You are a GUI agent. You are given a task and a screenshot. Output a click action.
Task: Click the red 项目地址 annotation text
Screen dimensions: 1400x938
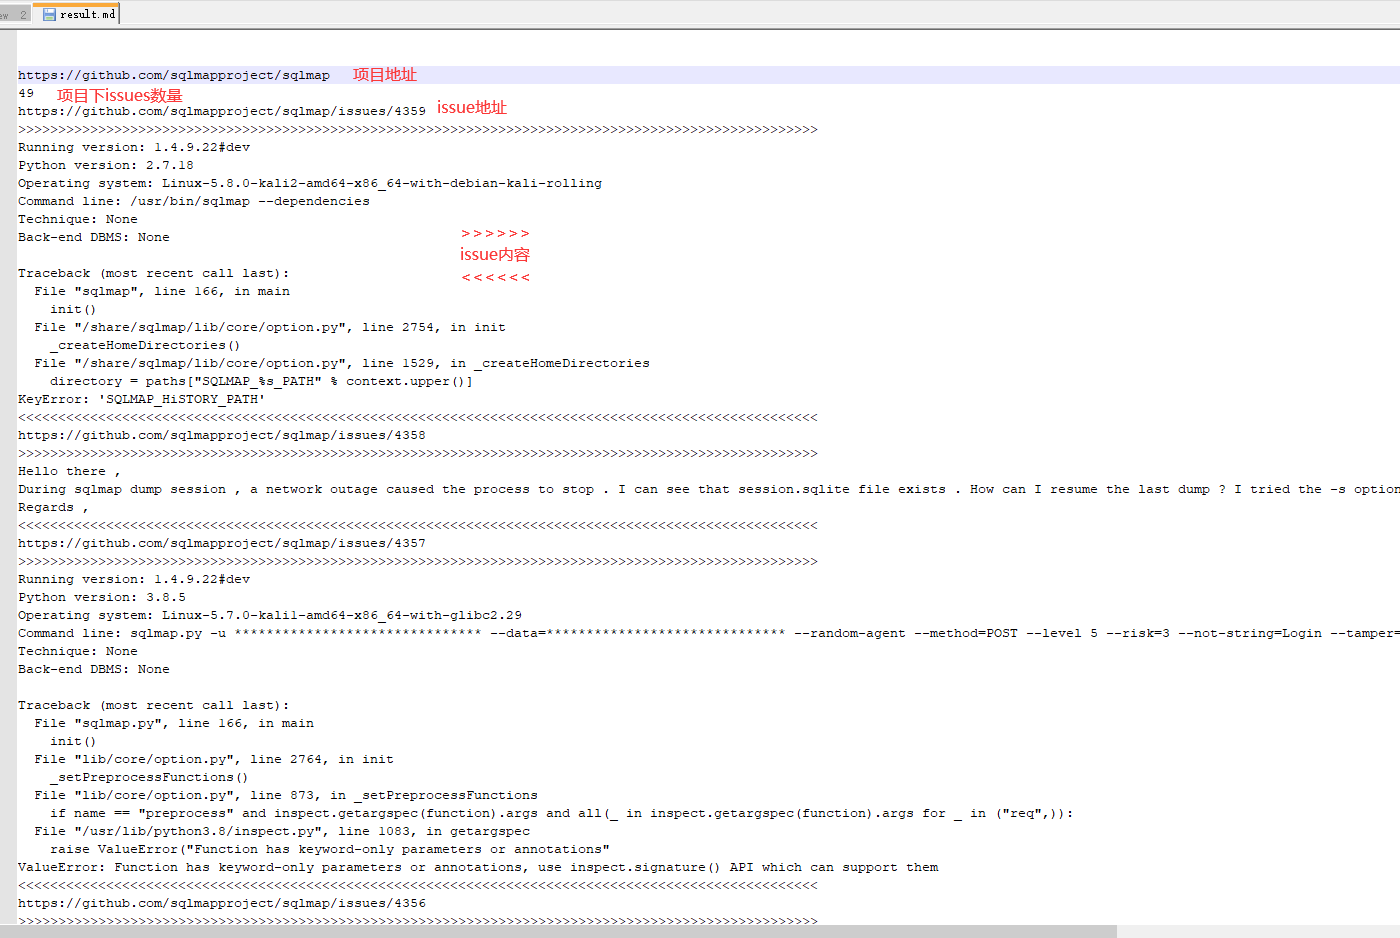click(x=383, y=74)
